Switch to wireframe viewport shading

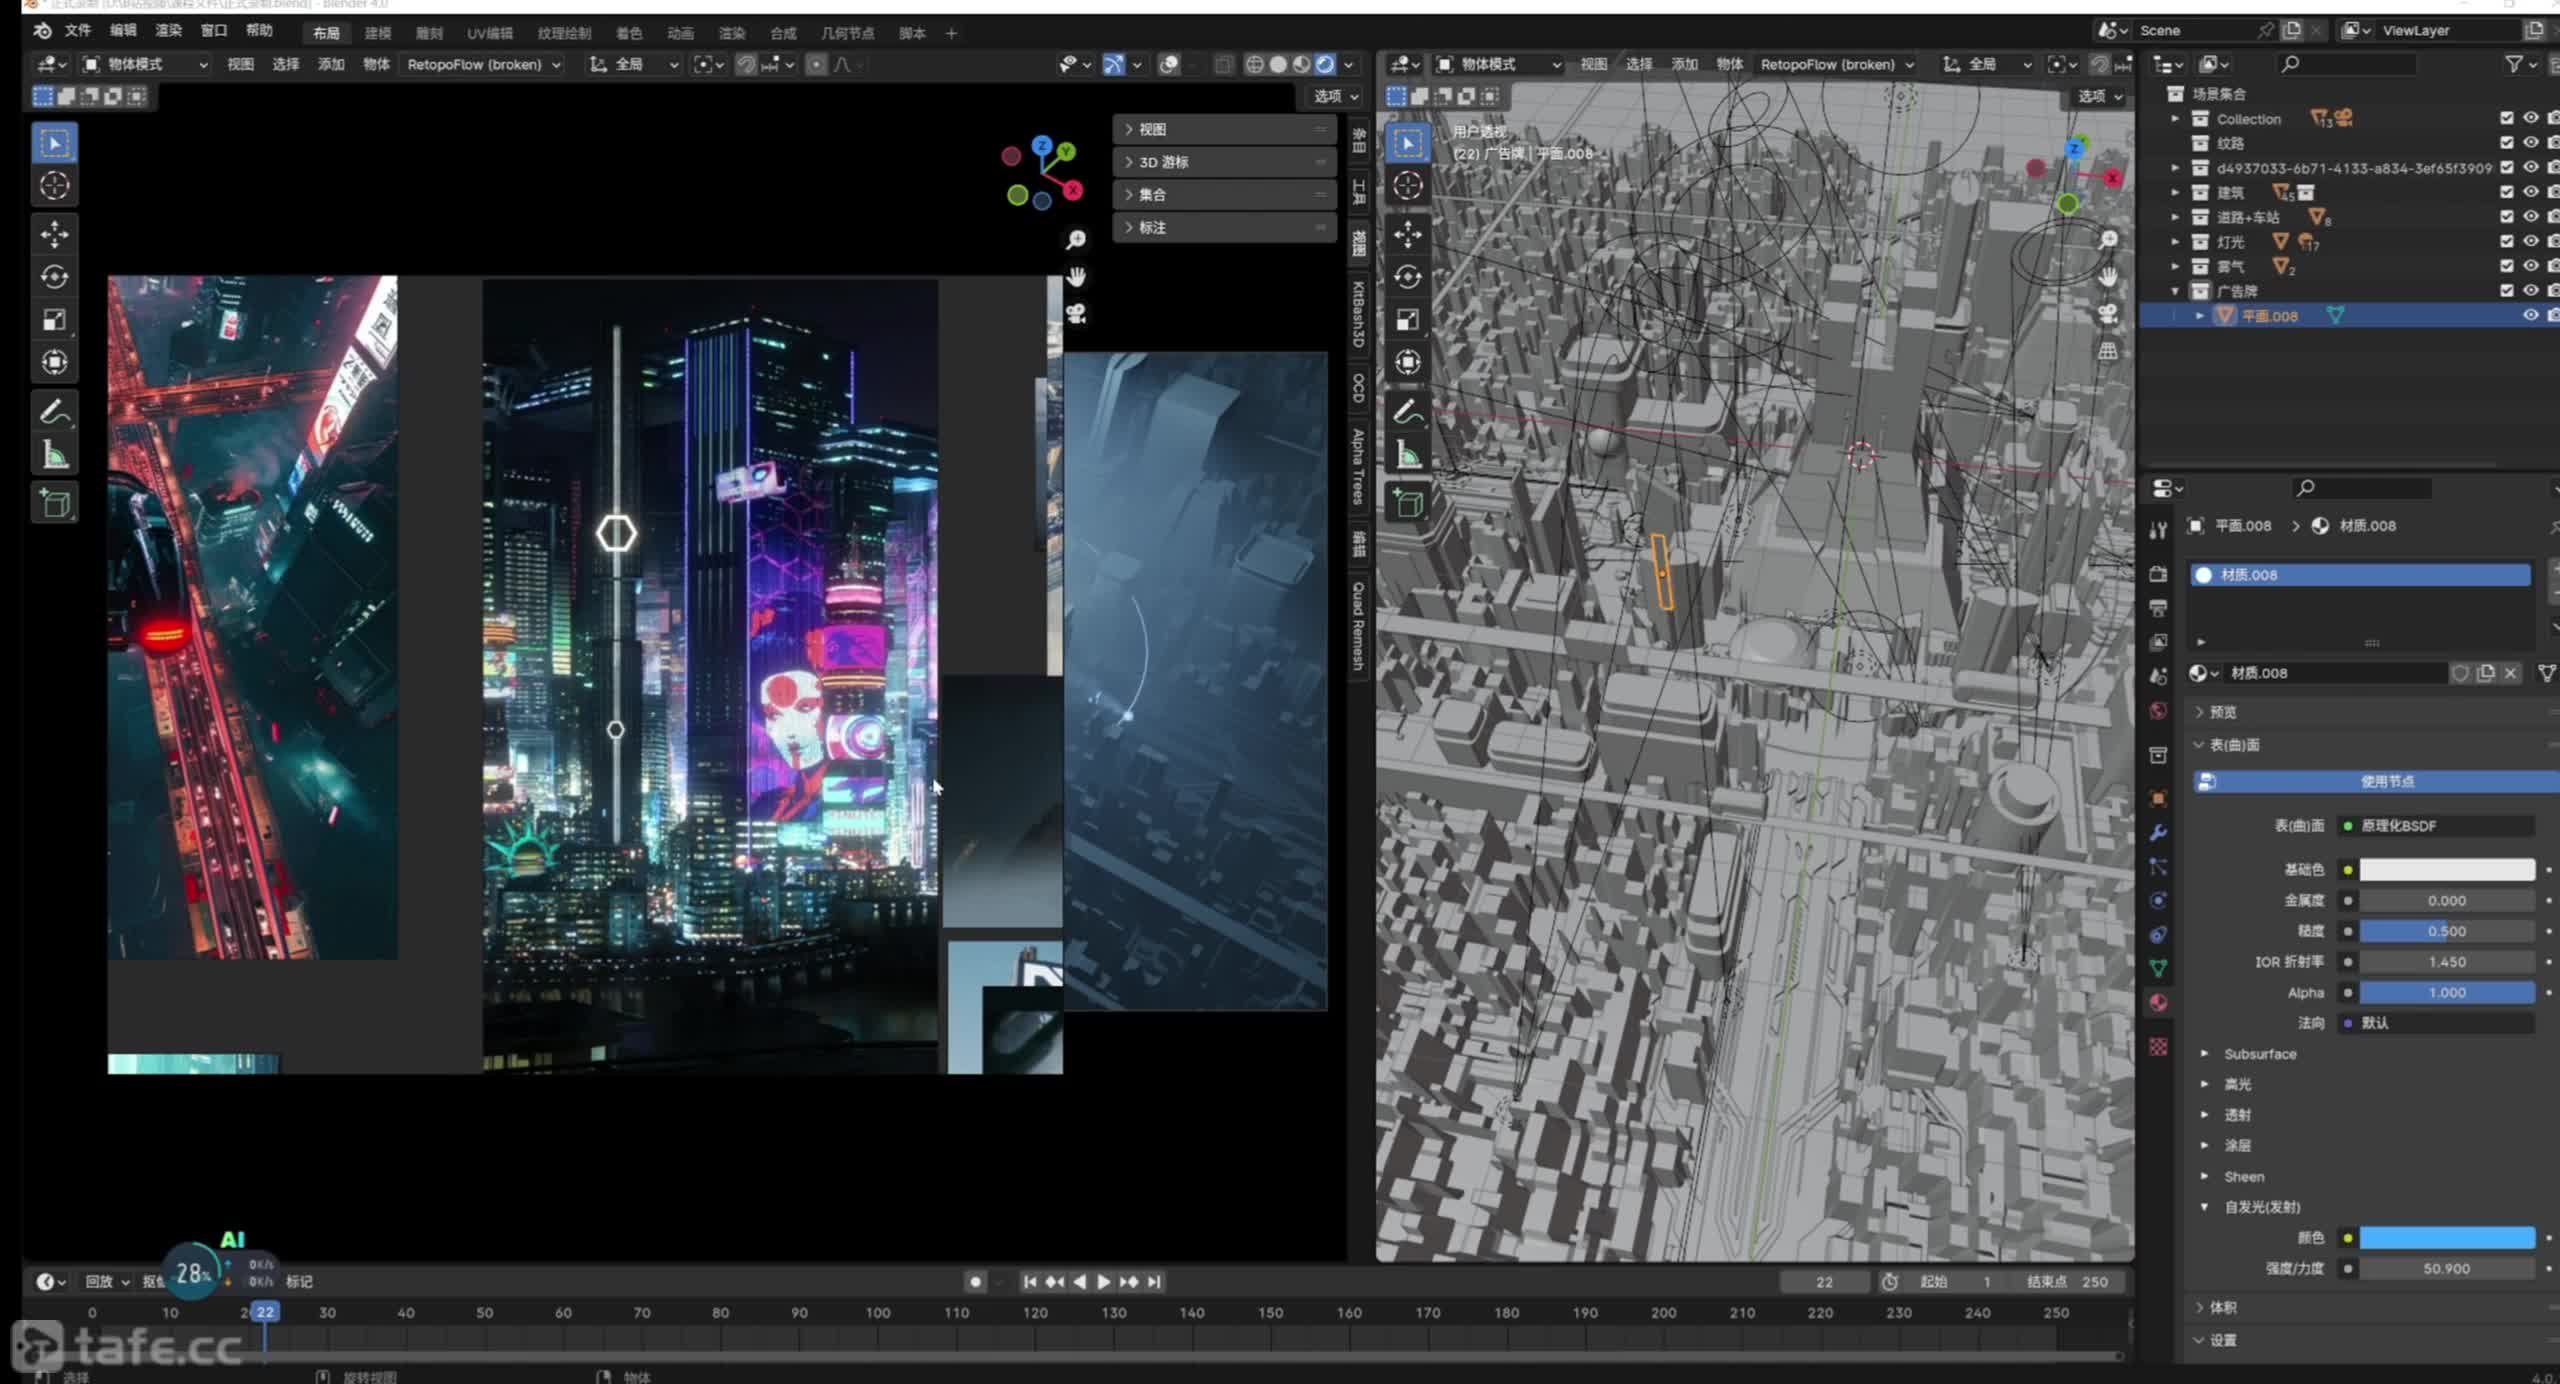pos(1255,64)
